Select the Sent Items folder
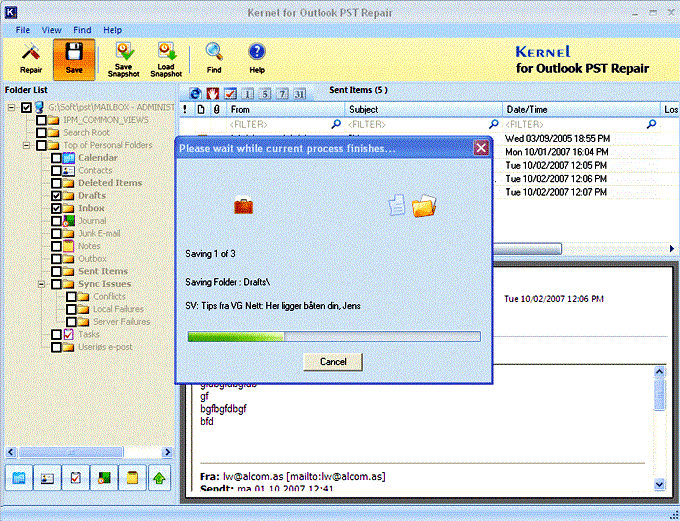The image size is (680, 521). pyautogui.click(x=103, y=271)
